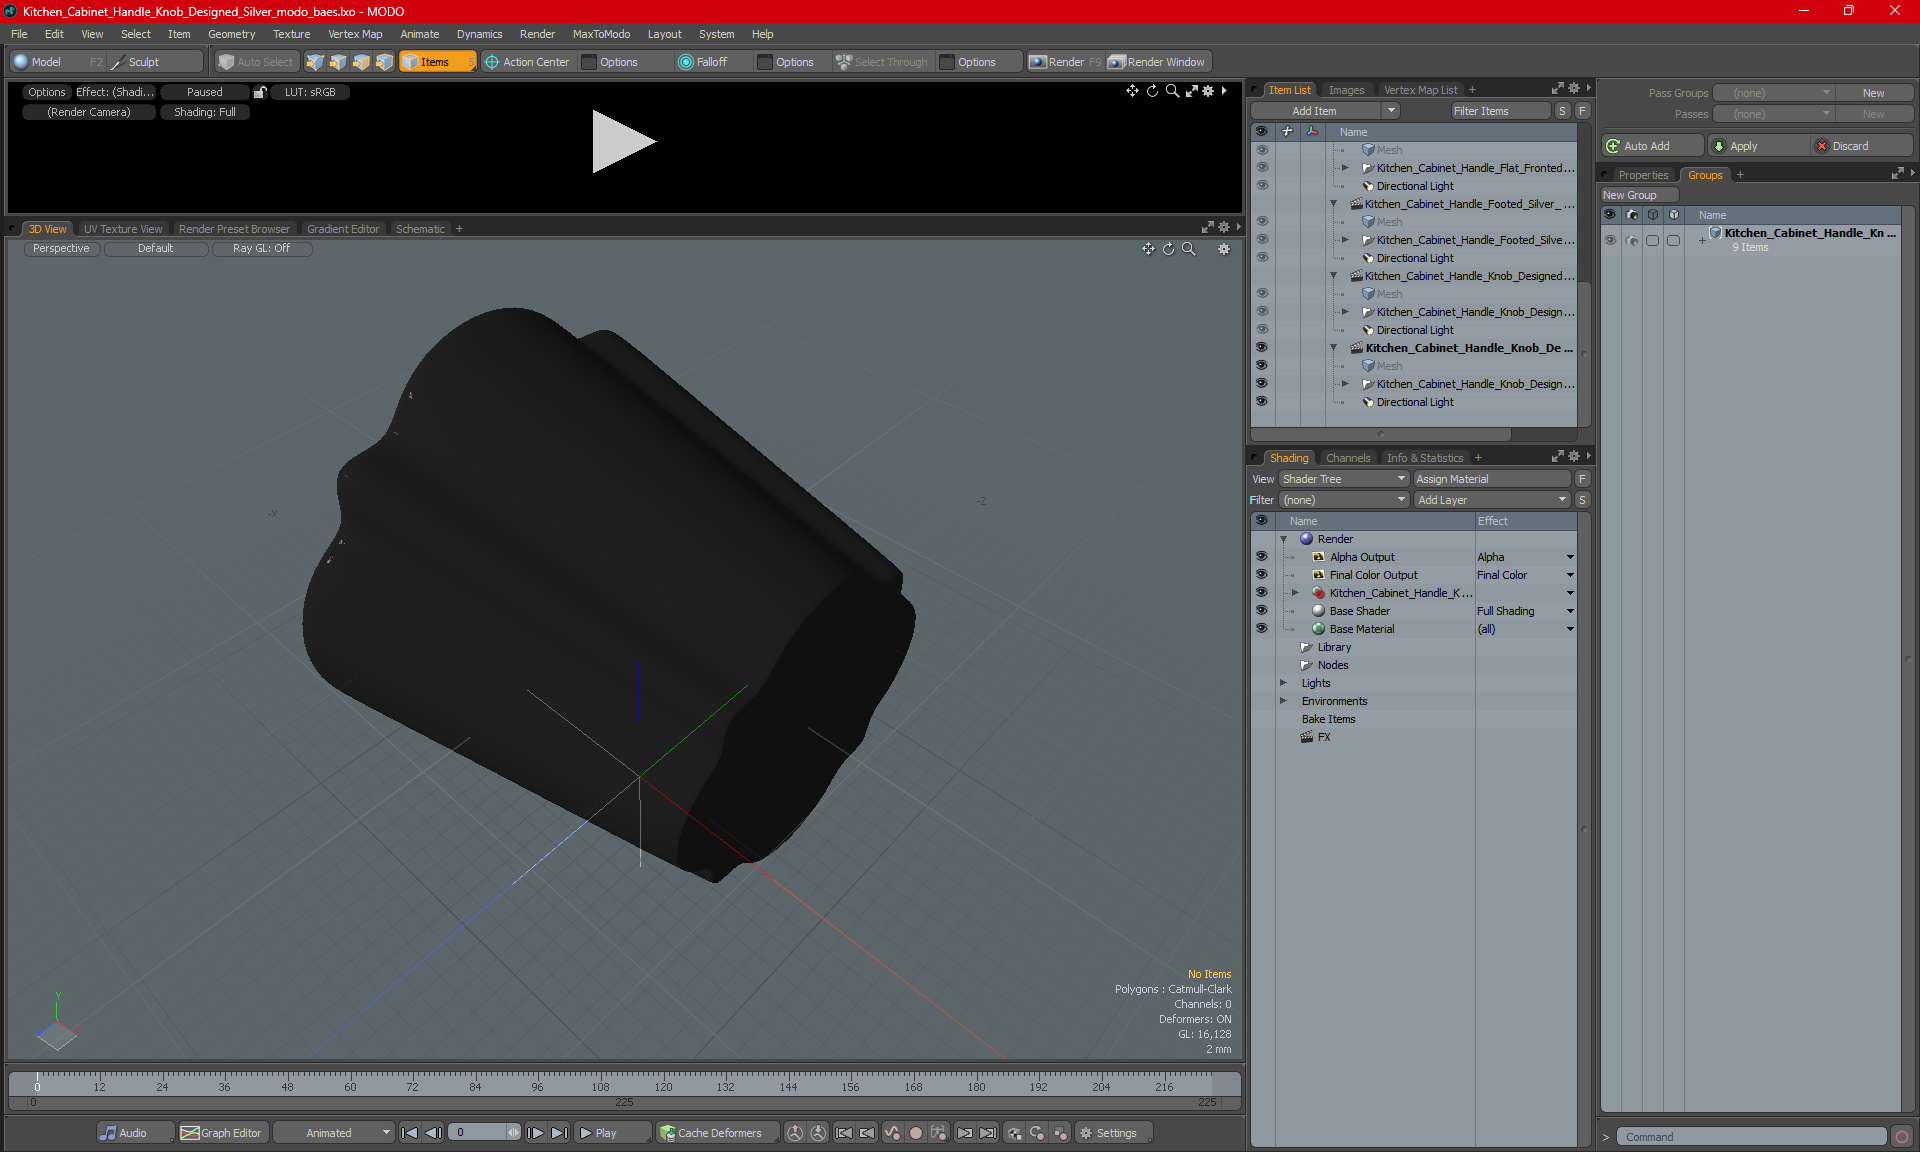Image resolution: width=1920 pixels, height=1152 pixels.
Task: Open the Add Layer dropdown
Action: pos(1492,500)
